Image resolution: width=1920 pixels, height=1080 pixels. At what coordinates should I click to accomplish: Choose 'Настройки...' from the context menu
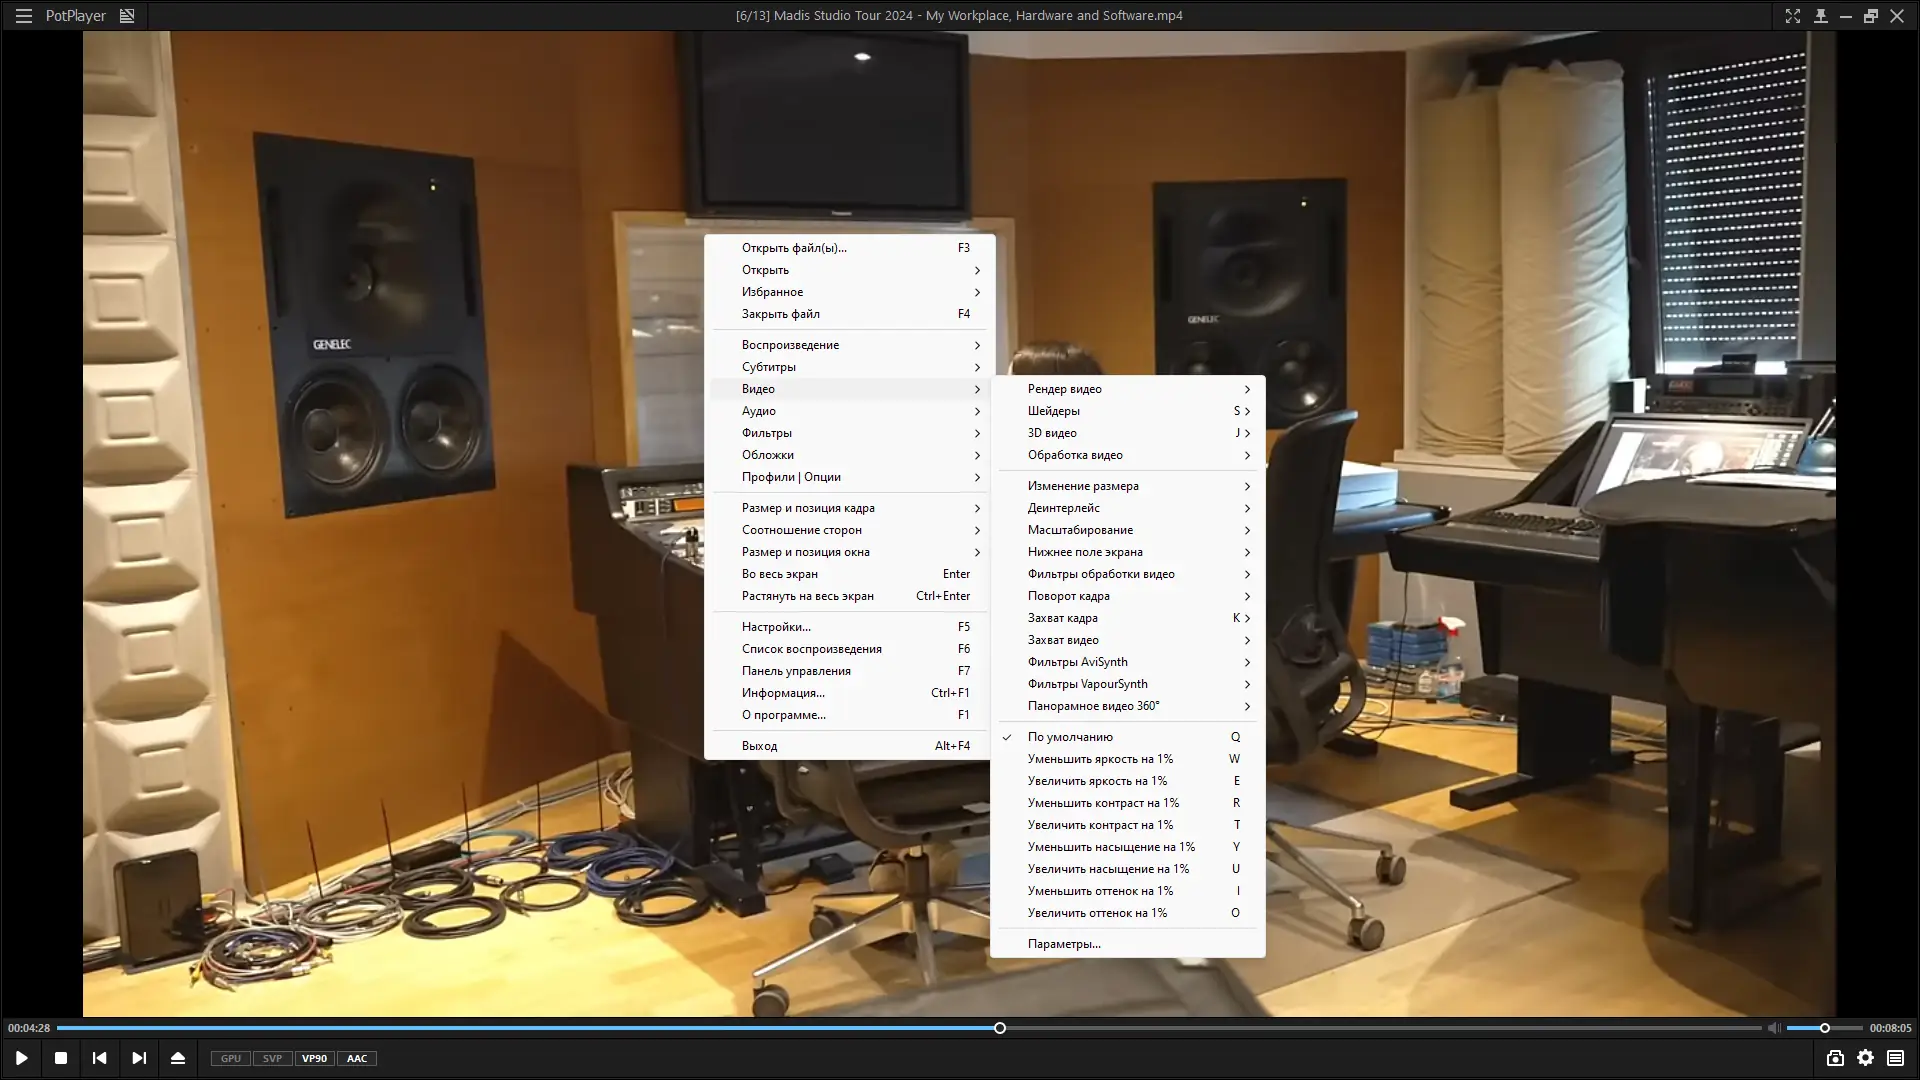tap(776, 627)
